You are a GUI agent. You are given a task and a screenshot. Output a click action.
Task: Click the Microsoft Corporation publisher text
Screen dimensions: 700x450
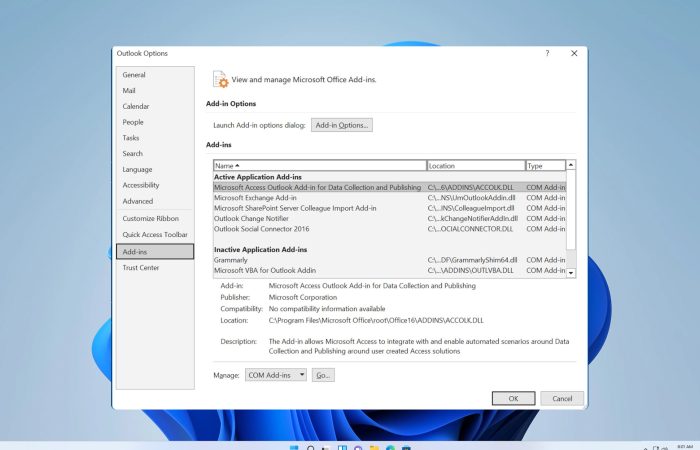point(303,297)
